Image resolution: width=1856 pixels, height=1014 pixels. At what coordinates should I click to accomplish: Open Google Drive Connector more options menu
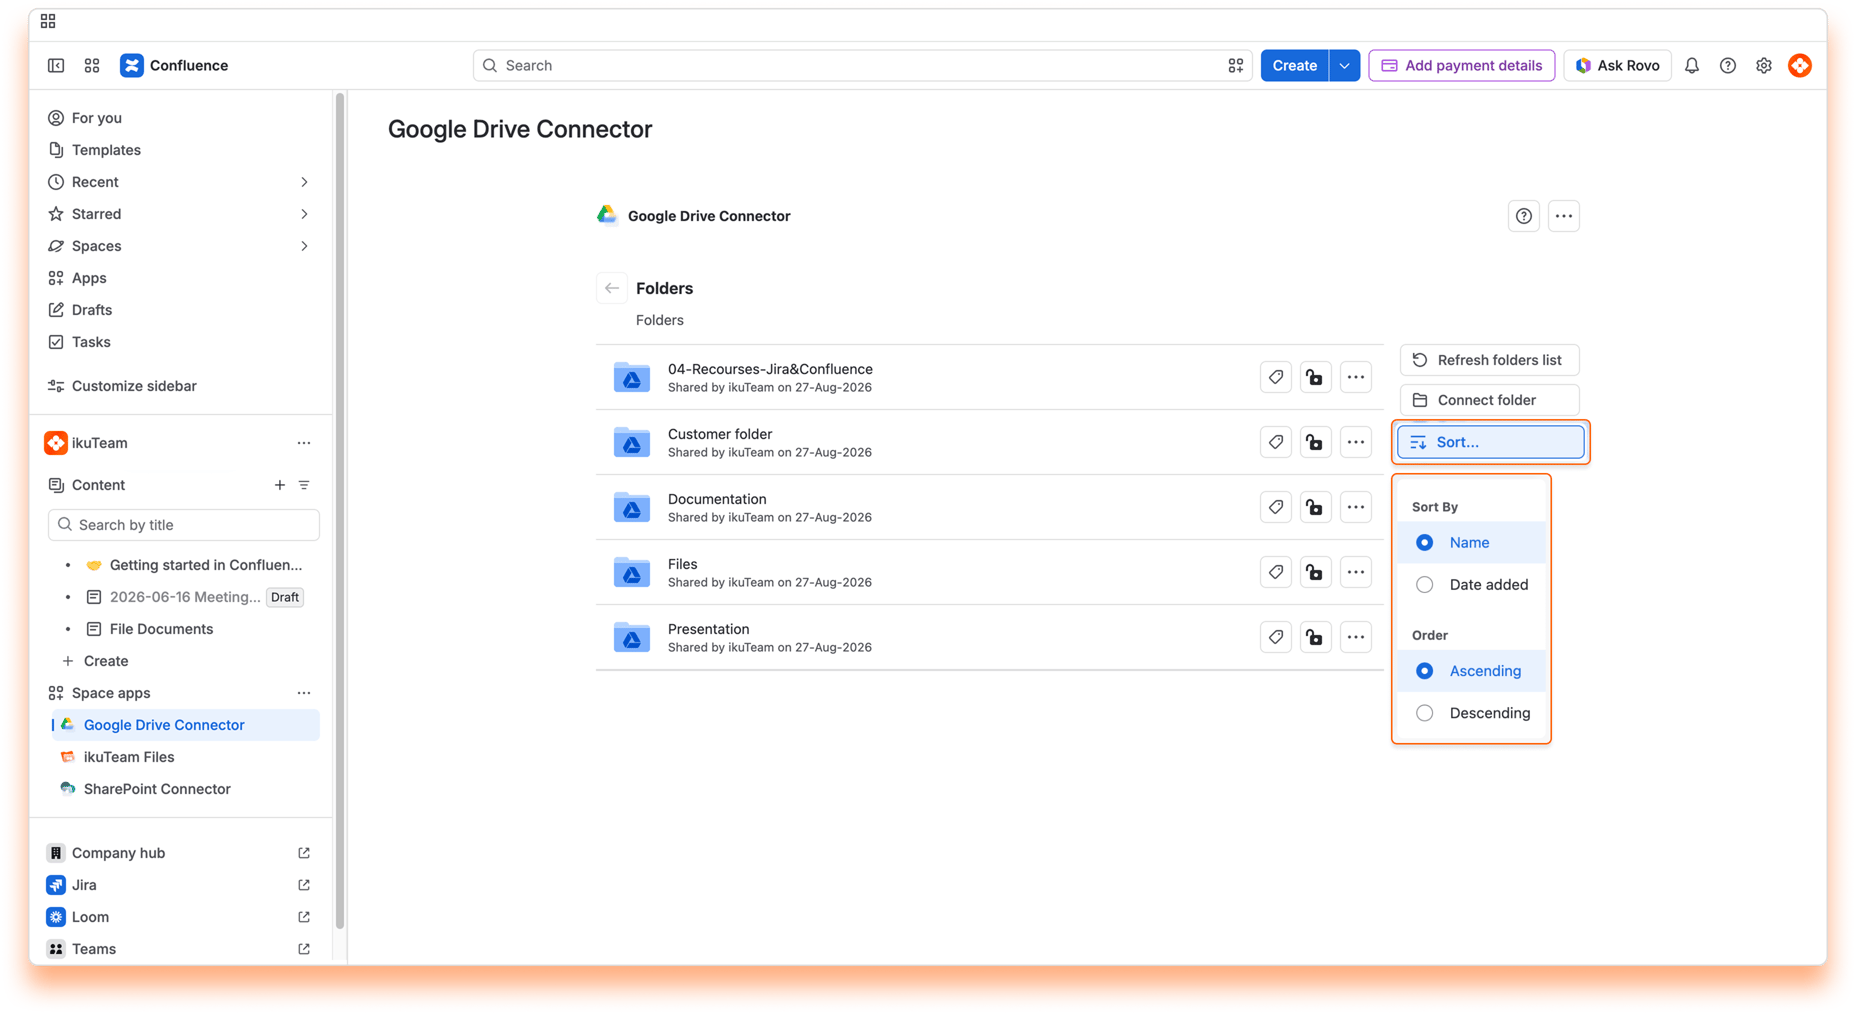point(1564,216)
